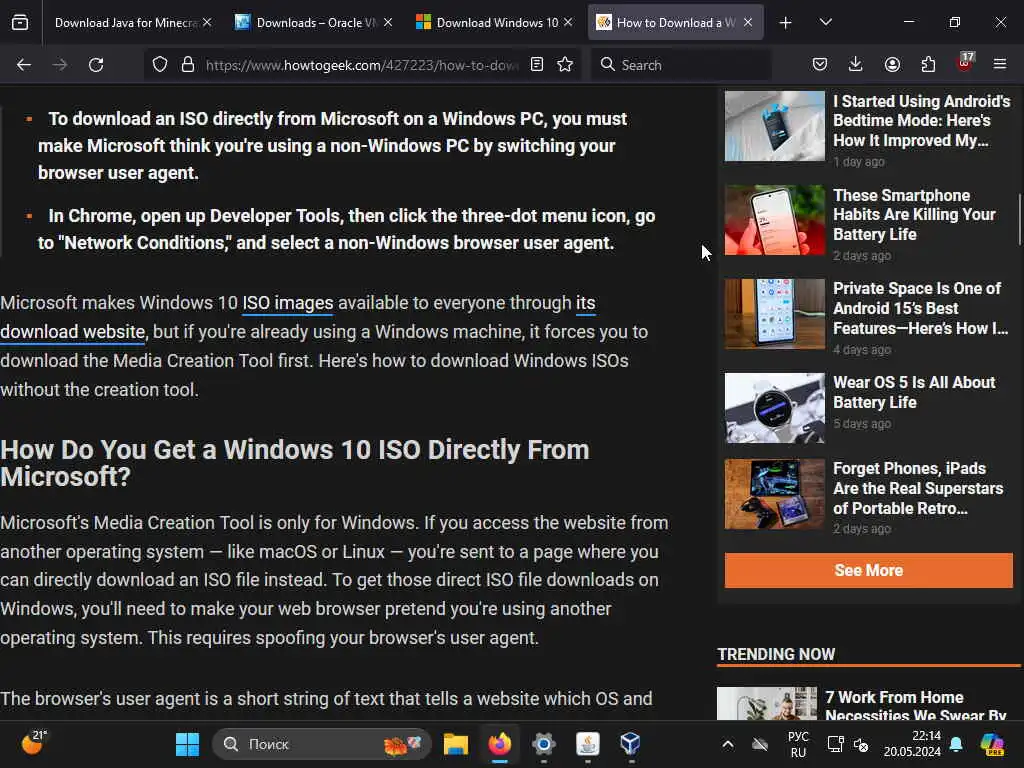
Task: Toggle Reader View for this article
Action: point(537,64)
